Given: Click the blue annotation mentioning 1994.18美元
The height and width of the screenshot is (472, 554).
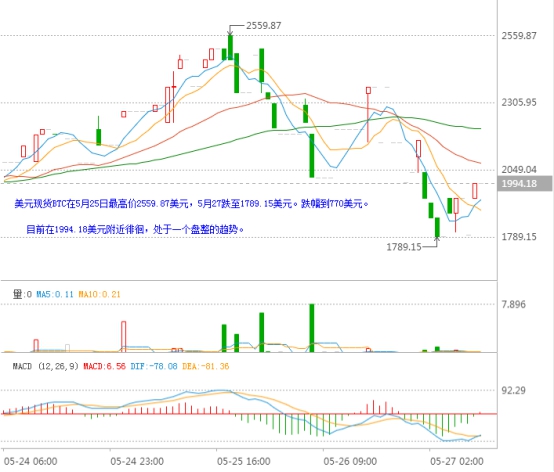Looking at the screenshot, I should 135,230.
